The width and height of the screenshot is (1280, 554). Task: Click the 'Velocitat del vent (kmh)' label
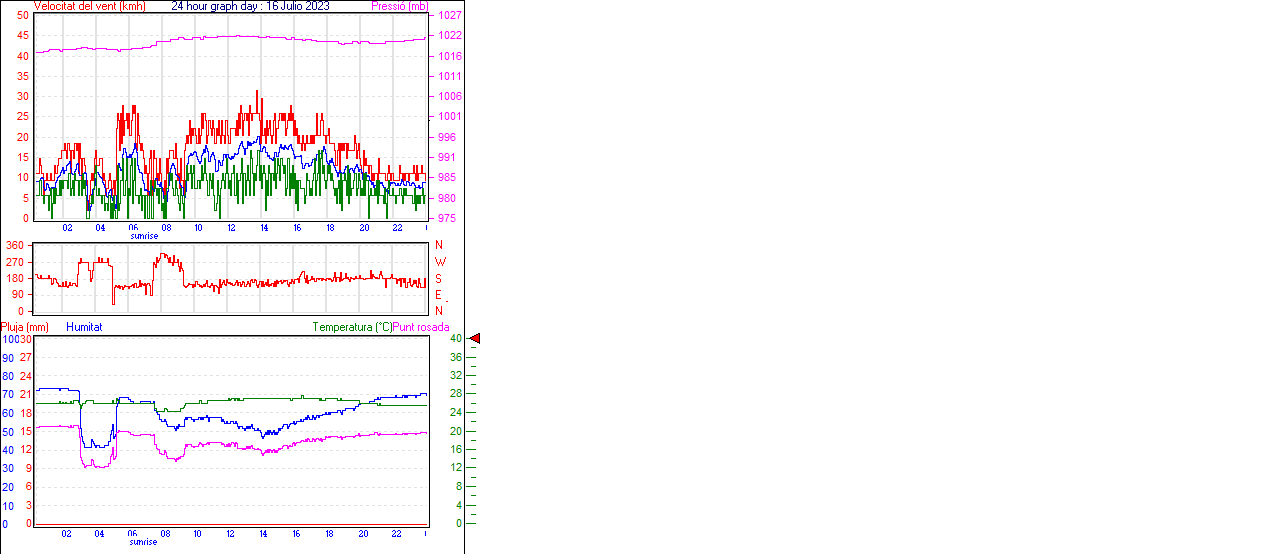(x=89, y=6)
